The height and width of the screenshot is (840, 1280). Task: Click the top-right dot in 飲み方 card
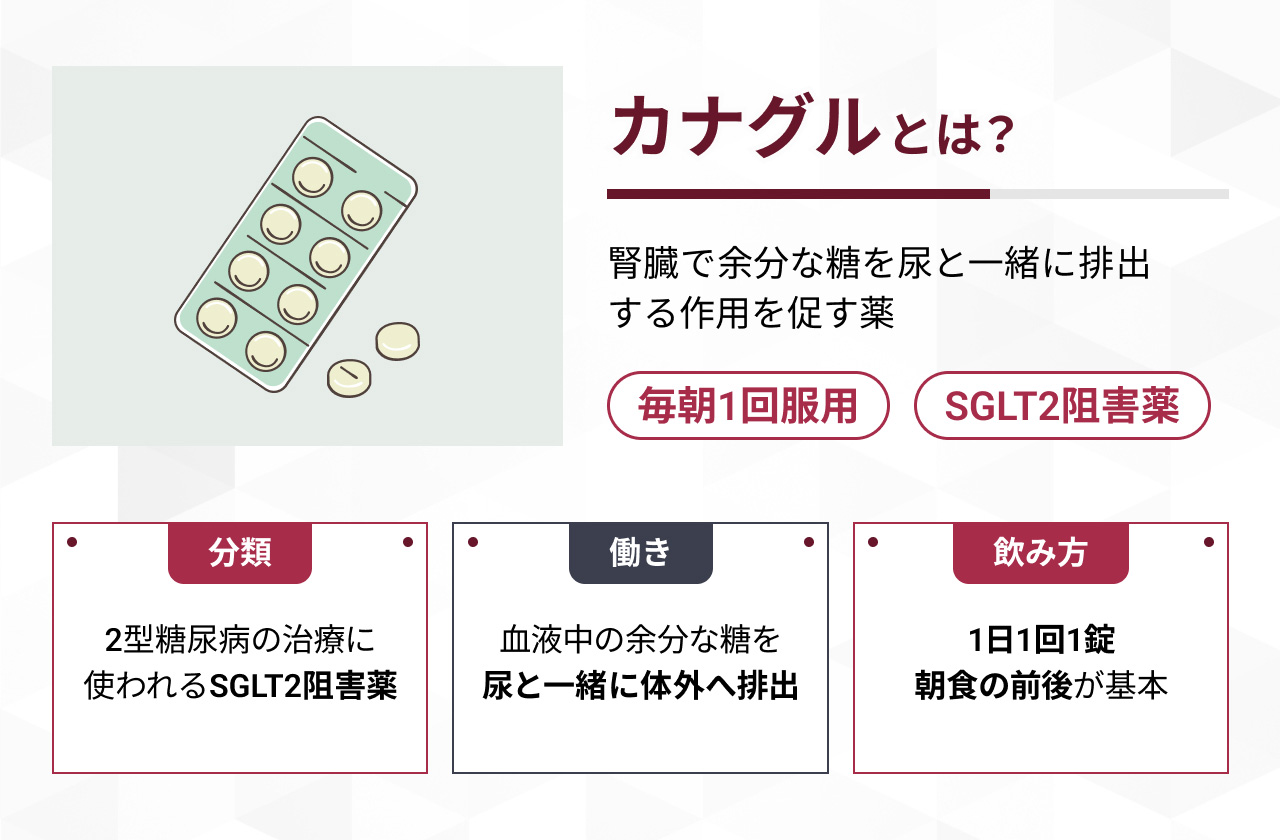(1208, 542)
